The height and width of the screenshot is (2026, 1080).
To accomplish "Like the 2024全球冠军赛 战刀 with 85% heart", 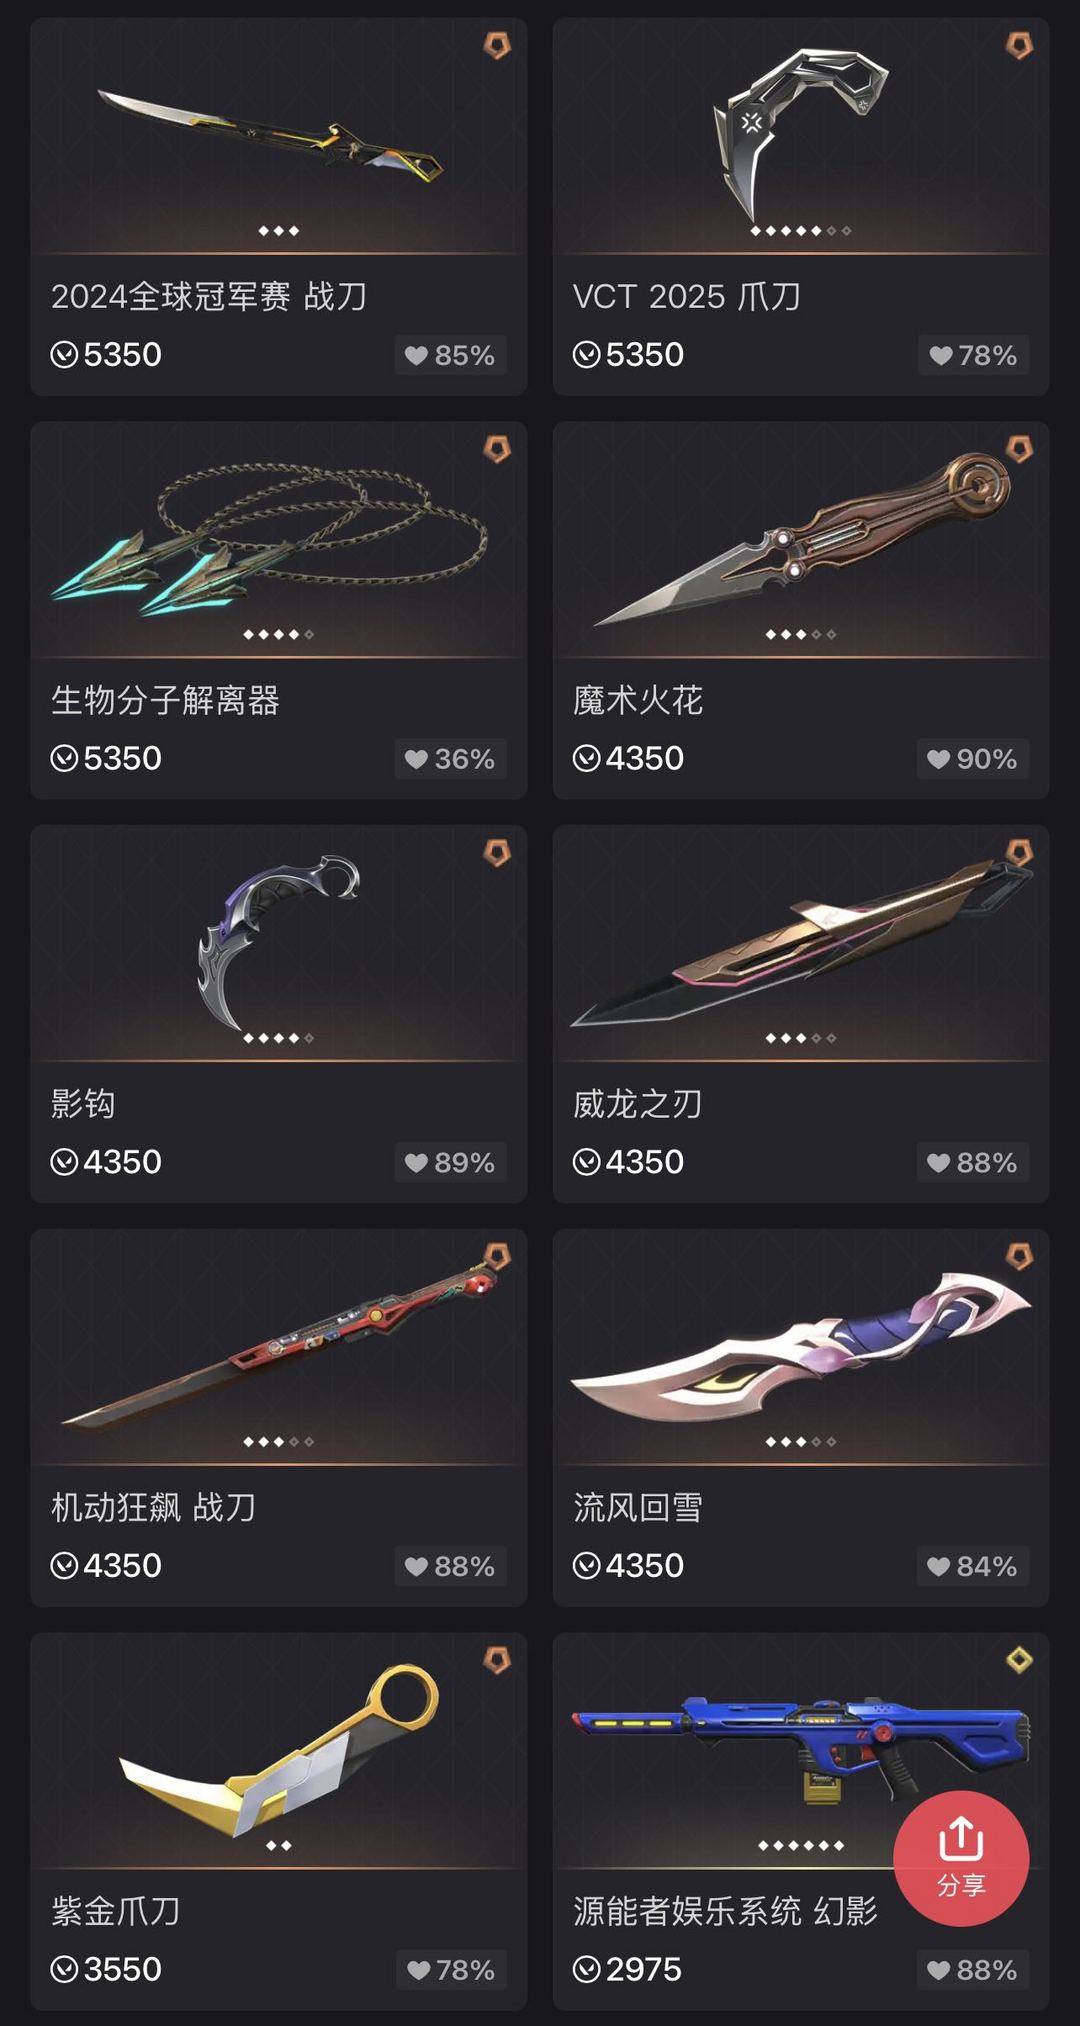I will [450, 355].
